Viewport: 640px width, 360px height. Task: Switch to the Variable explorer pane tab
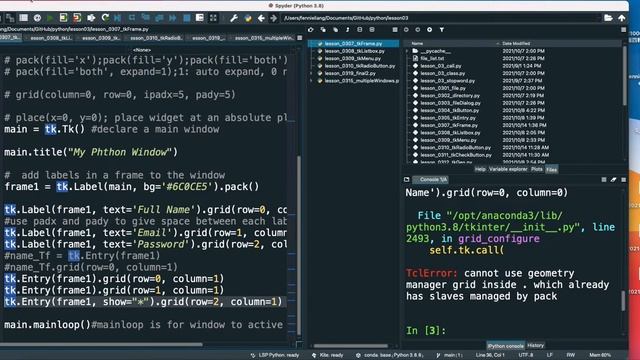pyautogui.click(x=508, y=169)
